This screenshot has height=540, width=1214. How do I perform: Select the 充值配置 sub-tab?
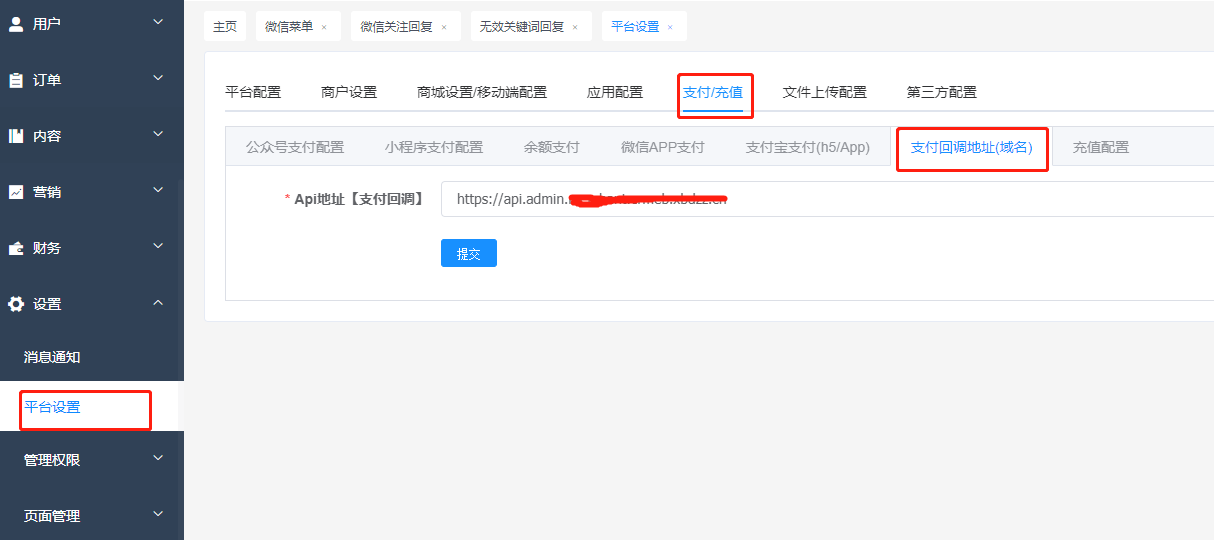pyautogui.click(x=1101, y=147)
